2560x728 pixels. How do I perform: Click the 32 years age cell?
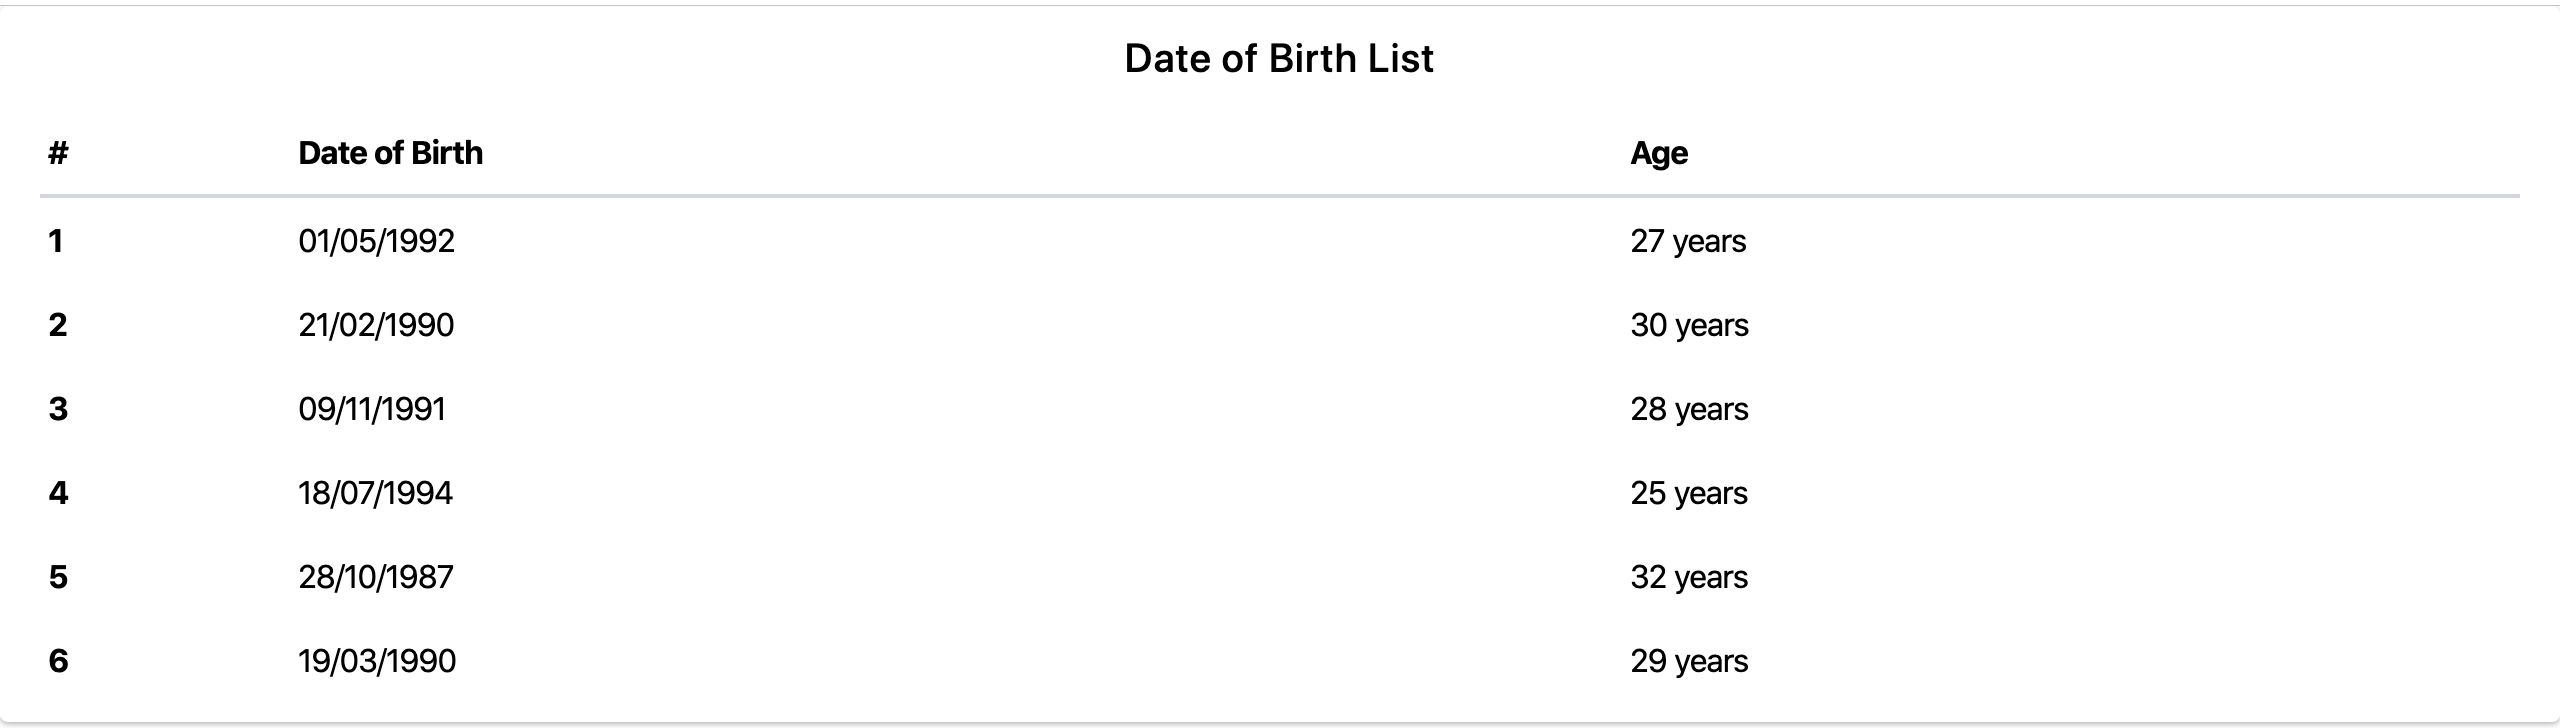coord(1689,578)
